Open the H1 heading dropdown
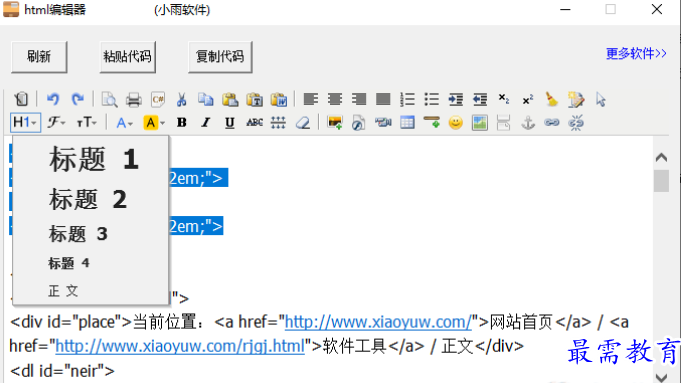This screenshot has width=689, height=383. (x=25, y=123)
